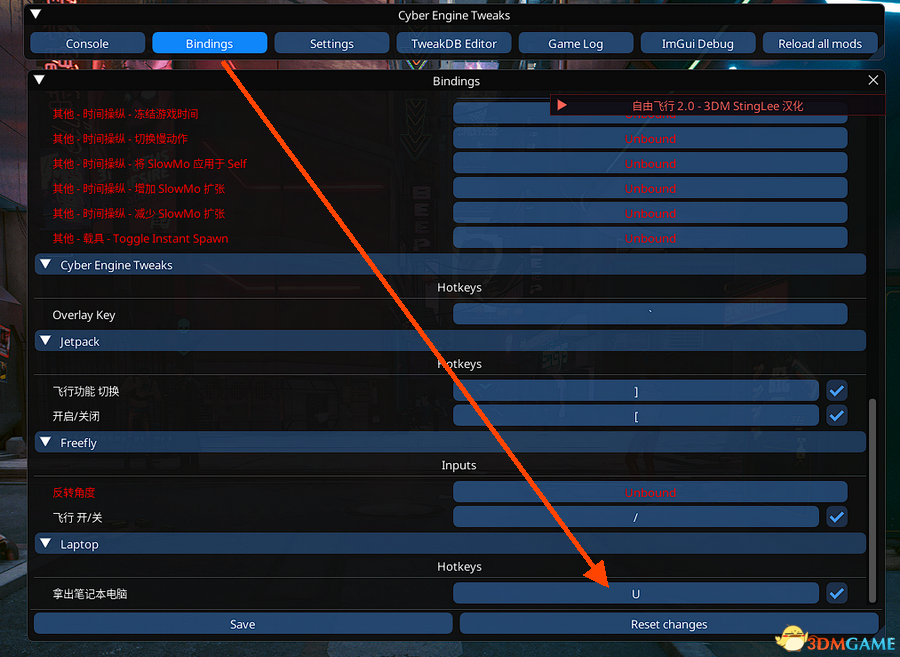Collapse the Cyber Engine Tweaks main window triangle
This screenshot has width=900, height=657.
pos(36,14)
